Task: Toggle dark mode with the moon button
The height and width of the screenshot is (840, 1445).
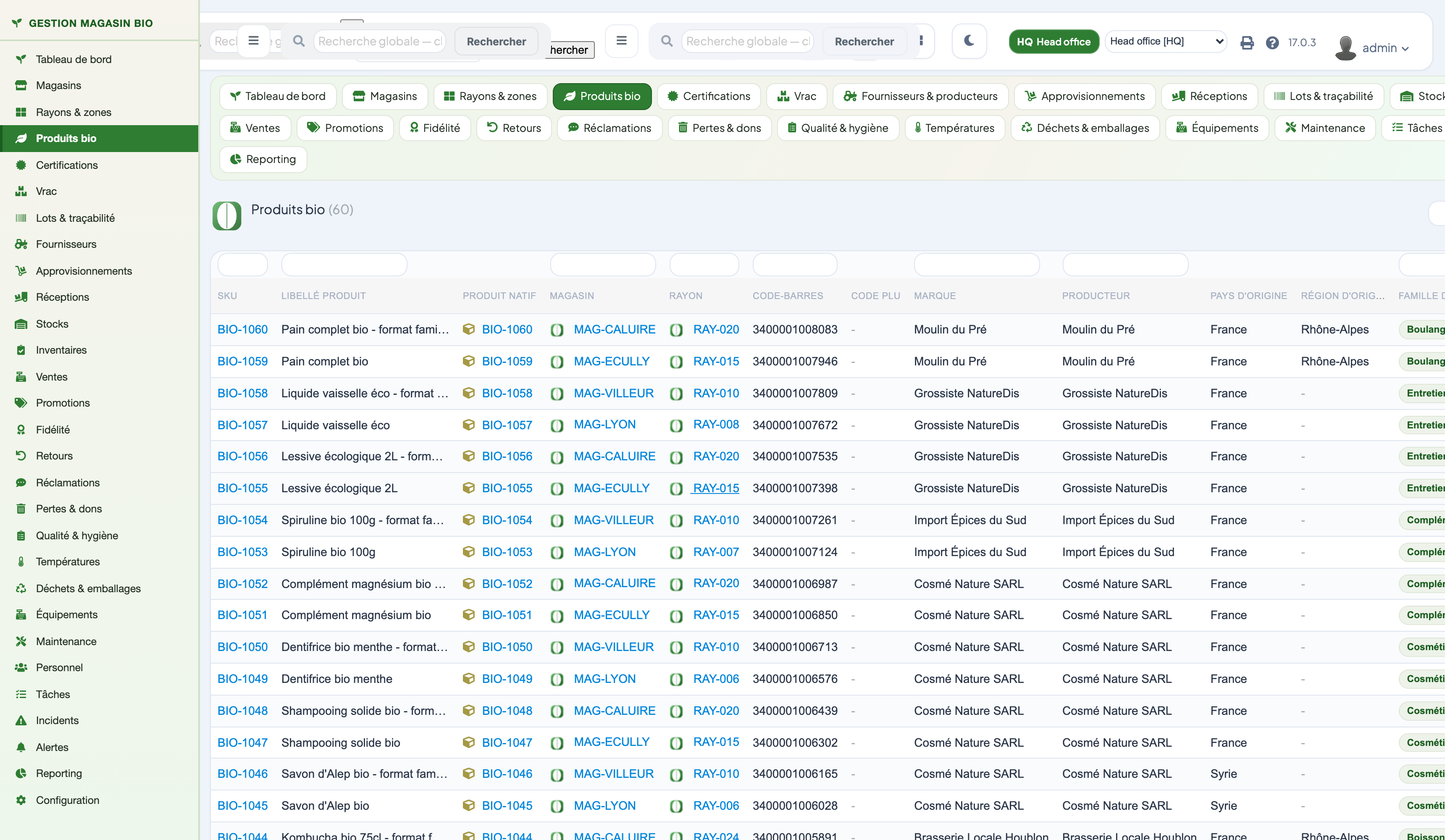Action: (969, 41)
